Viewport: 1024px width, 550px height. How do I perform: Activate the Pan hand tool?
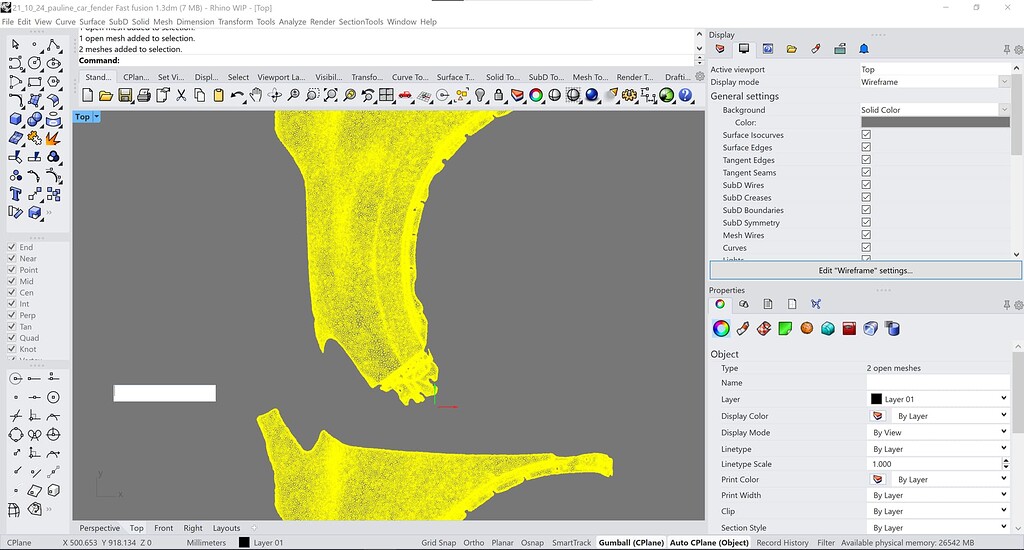point(256,95)
